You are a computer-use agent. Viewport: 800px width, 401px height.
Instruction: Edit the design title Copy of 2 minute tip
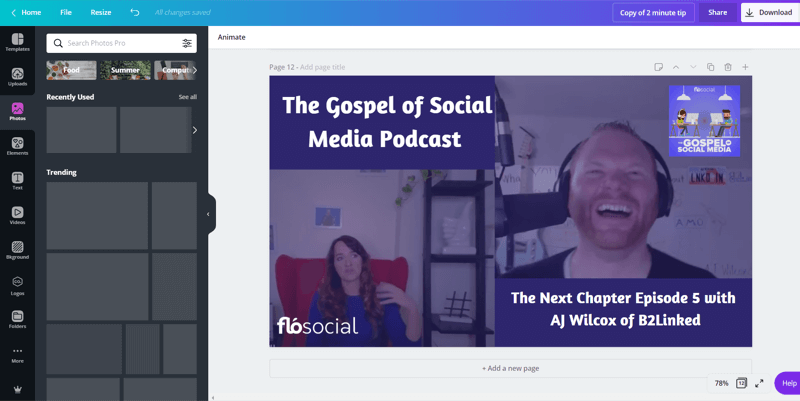(x=653, y=13)
